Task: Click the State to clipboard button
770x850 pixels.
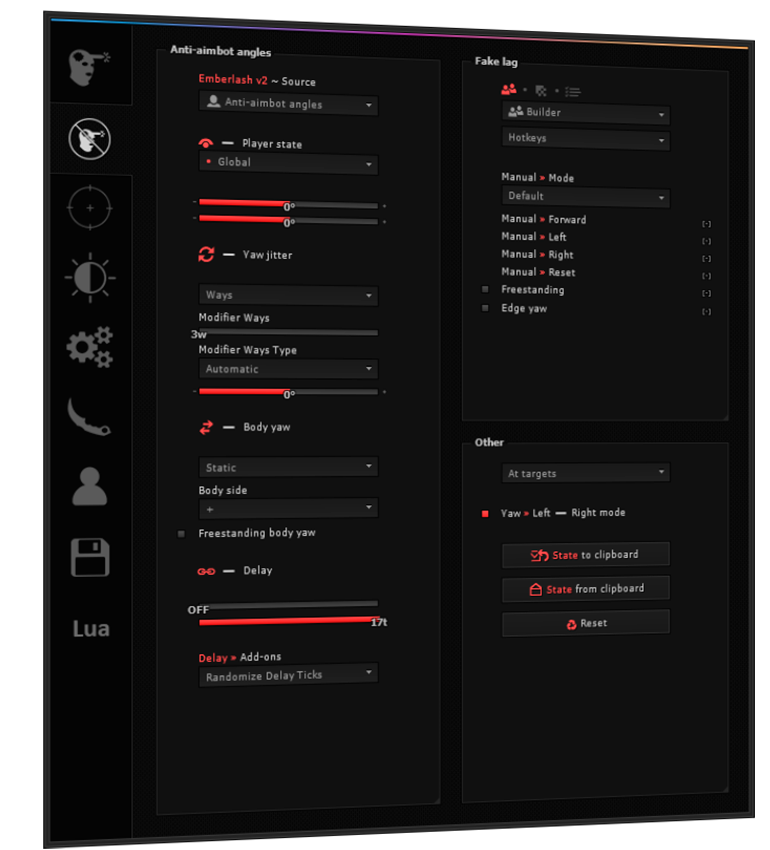Action: click(x=585, y=555)
